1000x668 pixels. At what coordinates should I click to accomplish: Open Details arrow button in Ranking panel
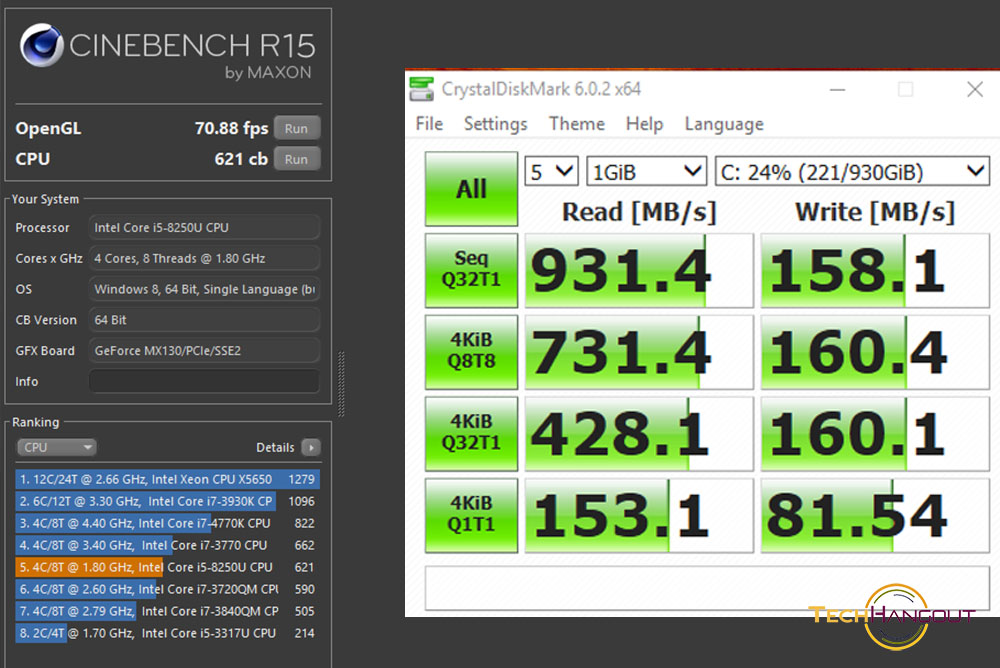311,447
